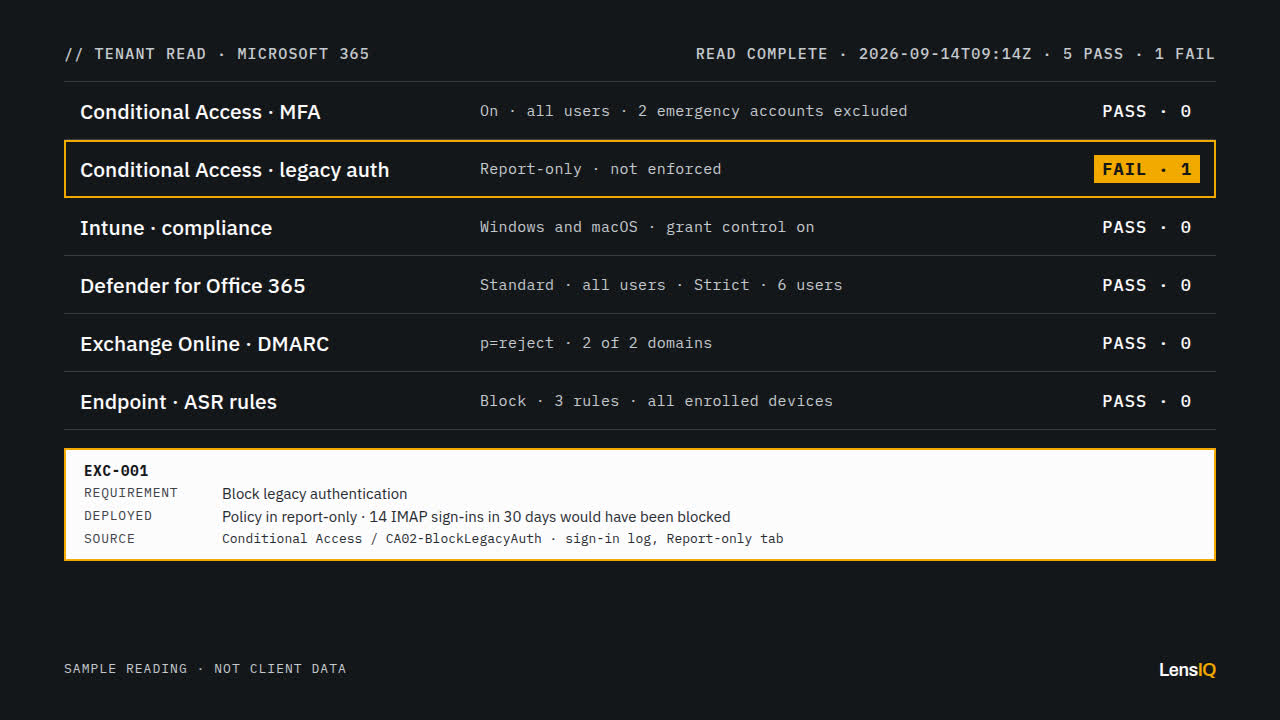Select the "Endpoint · ASR rules" row title
Image resolution: width=1280 pixels, height=720 pixels.
click(178, 402)
